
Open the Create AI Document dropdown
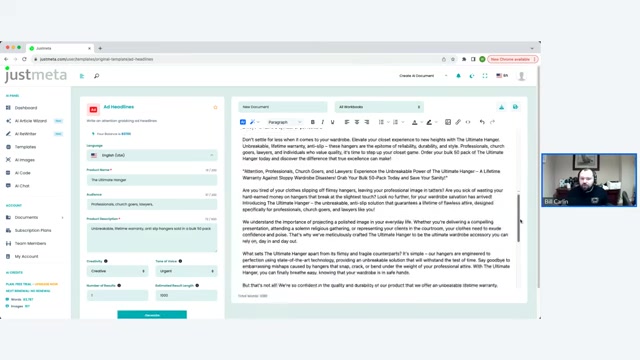pos(423,76)
